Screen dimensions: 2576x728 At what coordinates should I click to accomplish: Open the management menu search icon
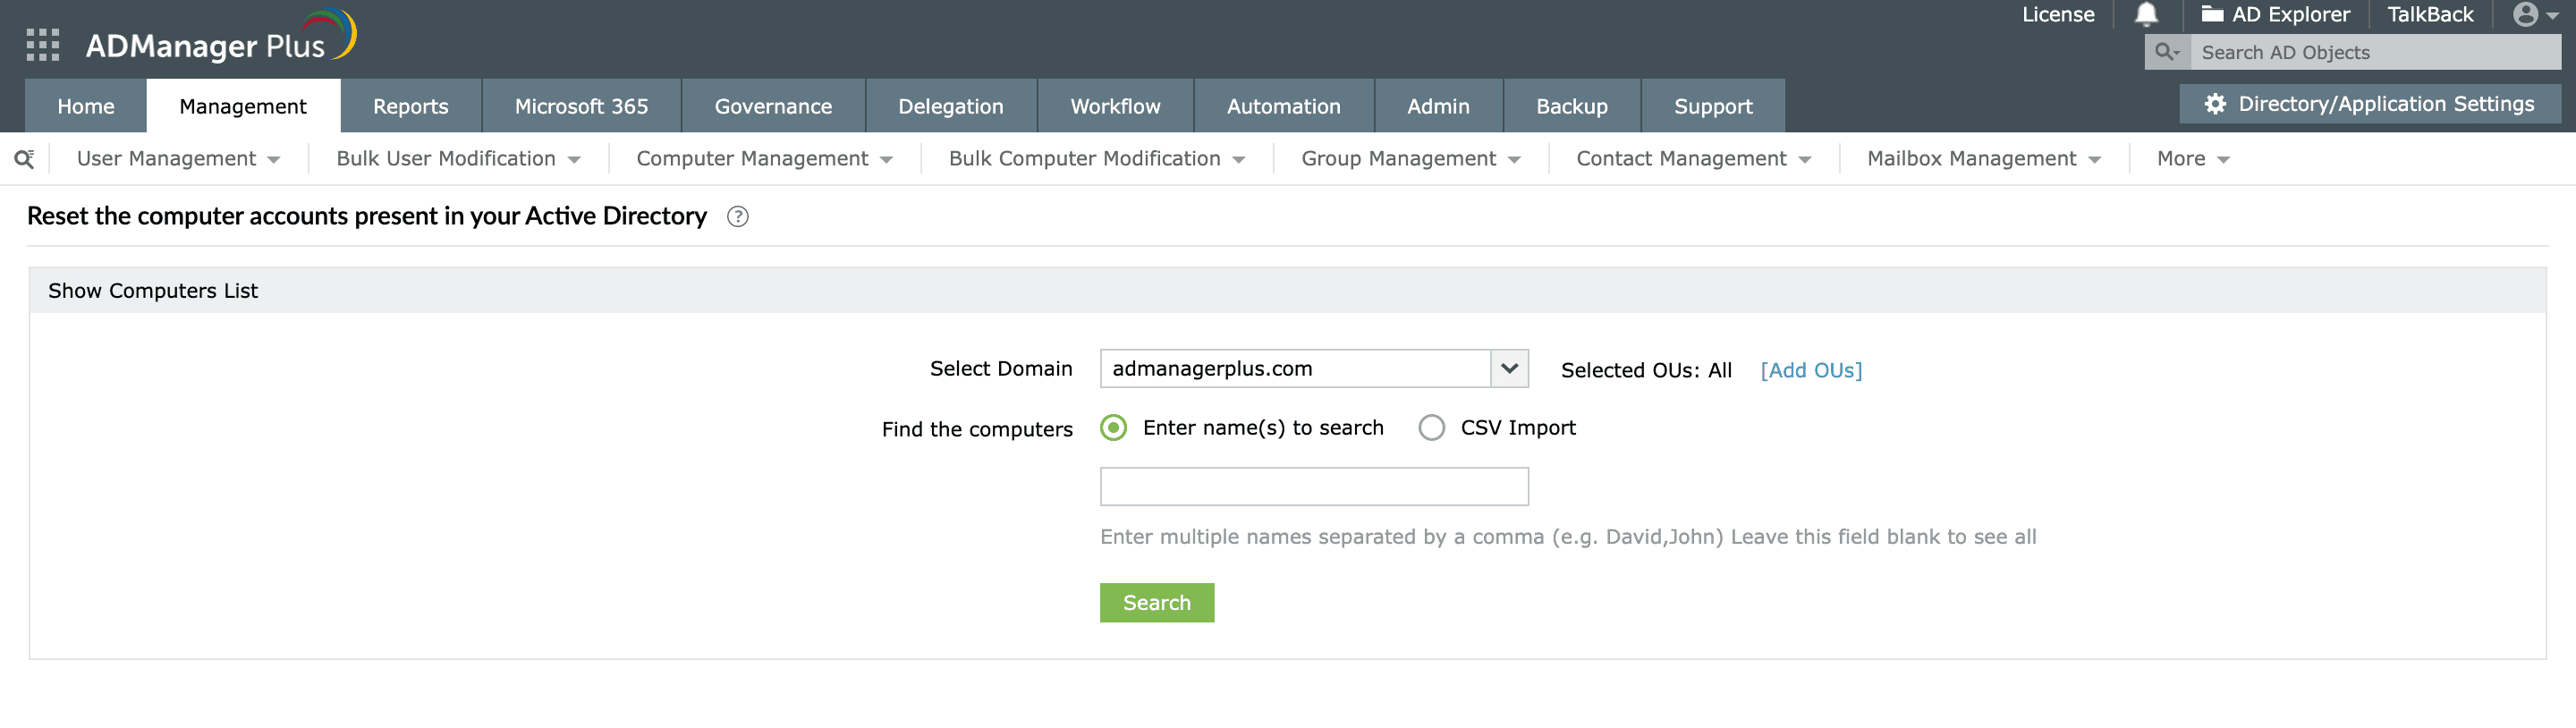coord(25,159)
